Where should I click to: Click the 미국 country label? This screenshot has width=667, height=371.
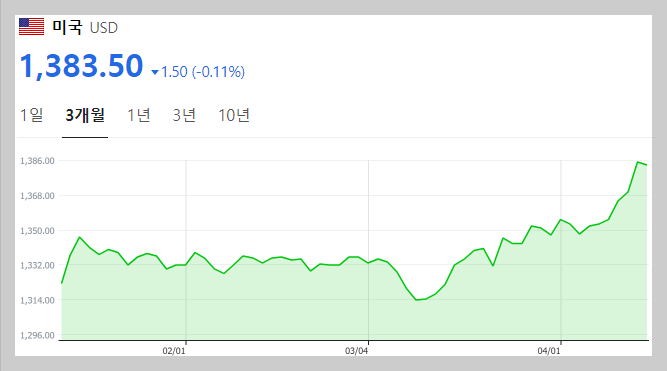[67, 27]
